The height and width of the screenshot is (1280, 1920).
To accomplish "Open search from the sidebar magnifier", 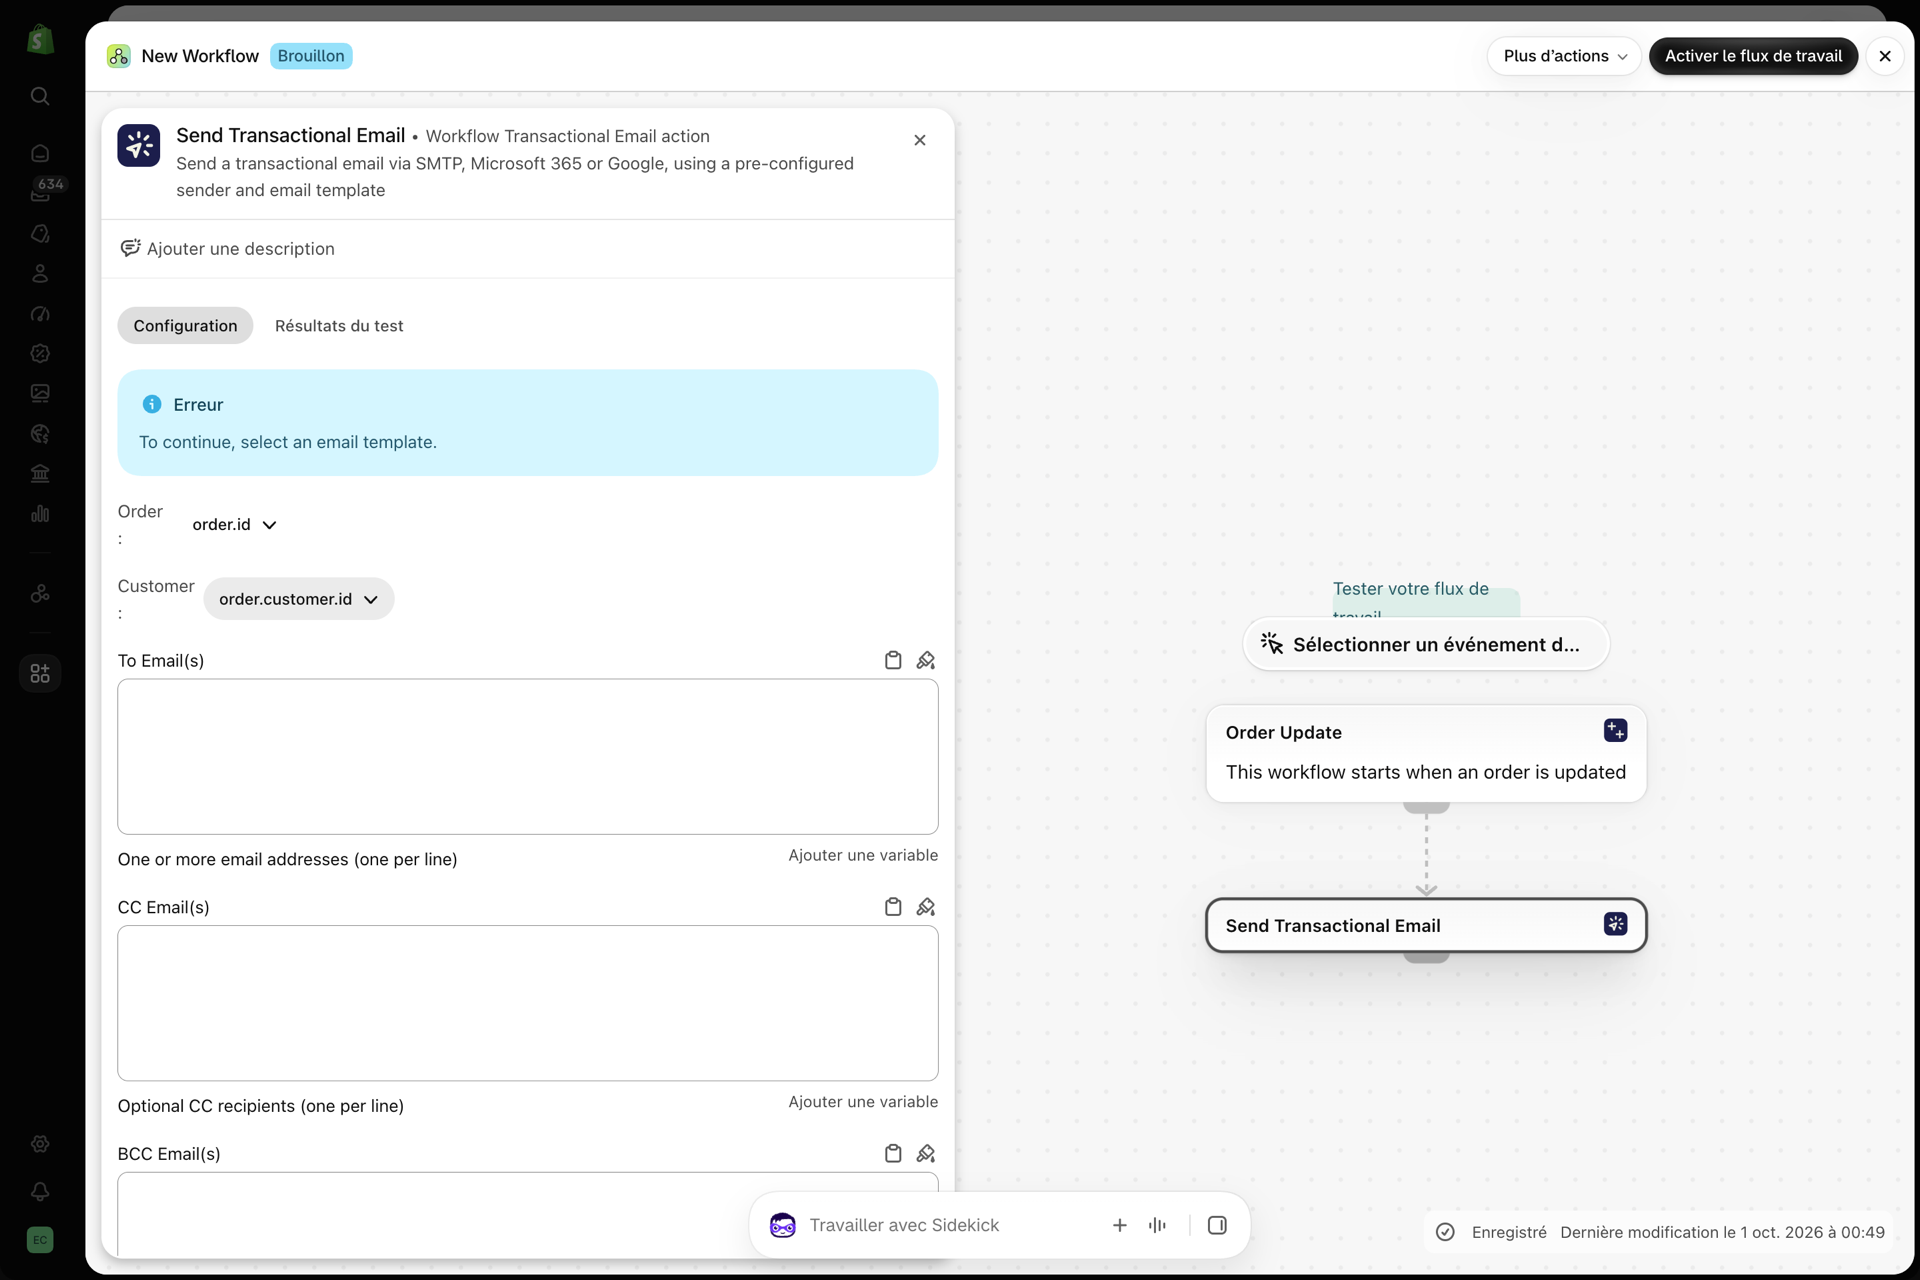I will click(40, 96).
